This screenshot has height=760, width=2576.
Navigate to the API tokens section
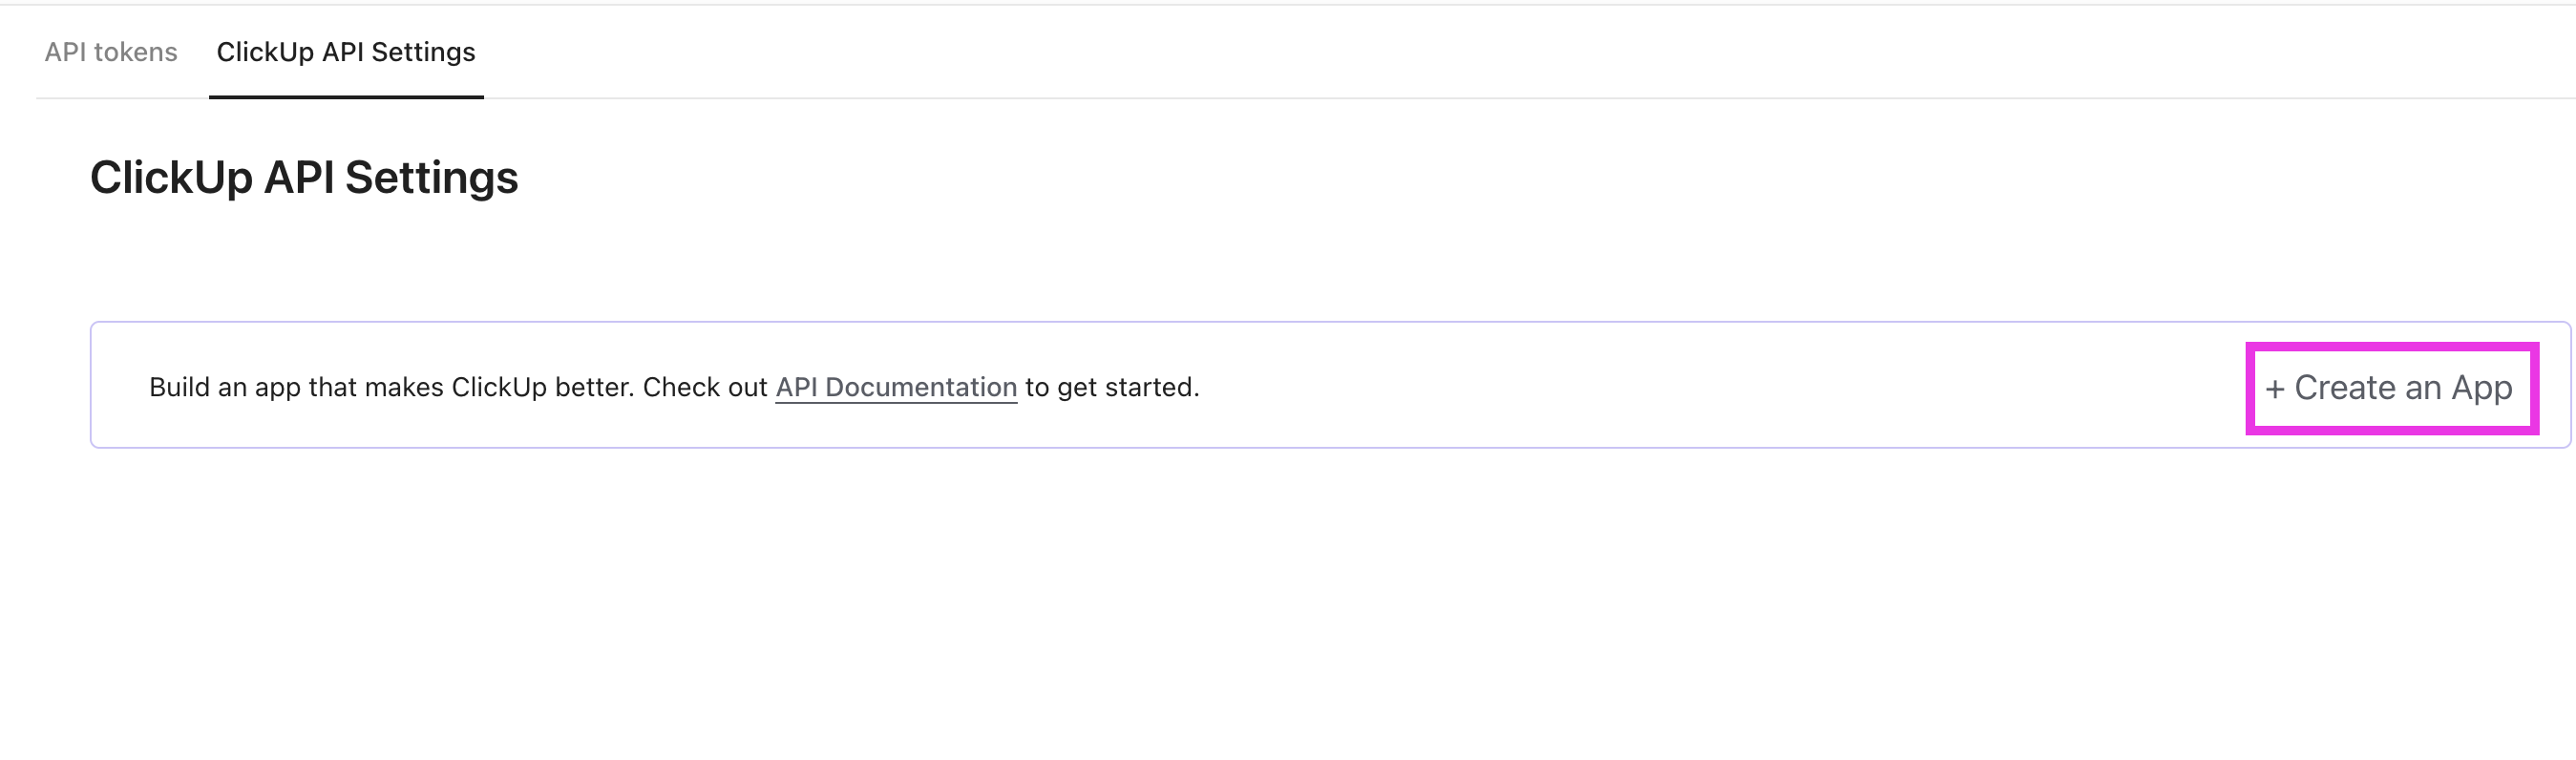click(x=110, y=51)
